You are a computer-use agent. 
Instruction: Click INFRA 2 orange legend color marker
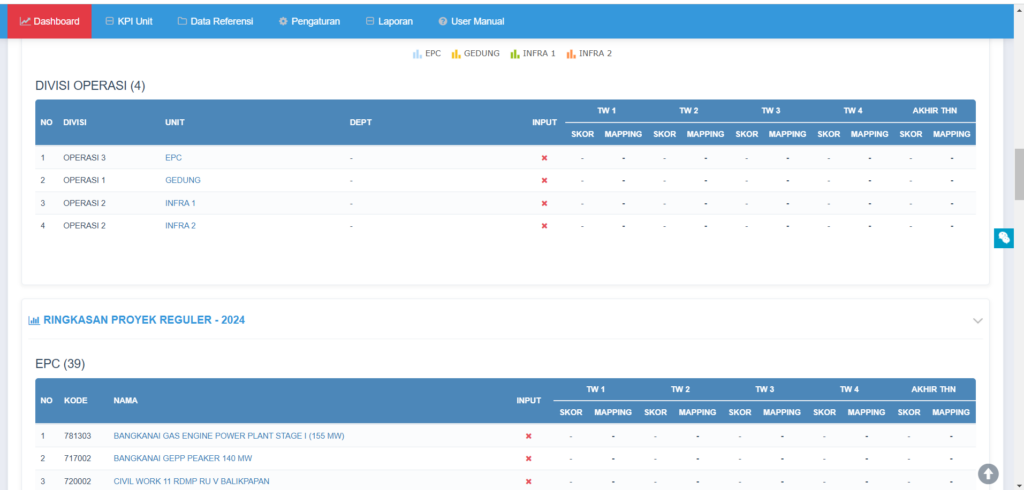tap(571, 54)
